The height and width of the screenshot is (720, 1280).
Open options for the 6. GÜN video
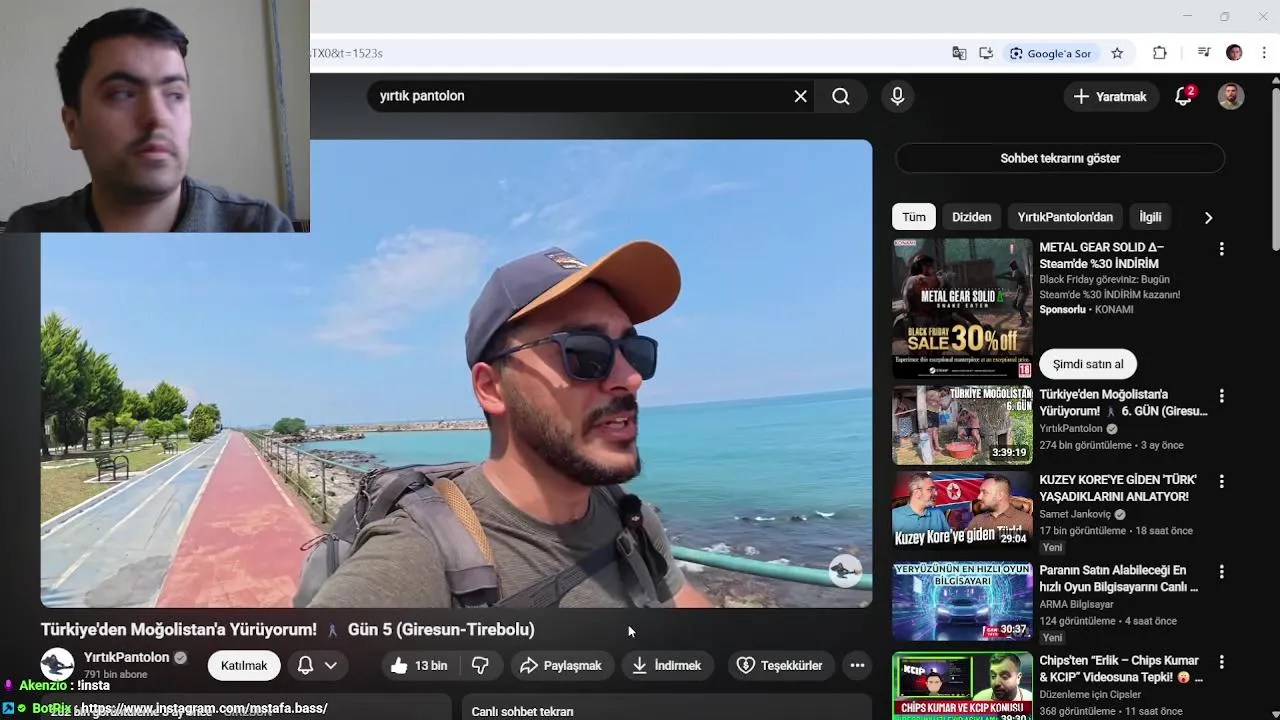[1221, 396]
